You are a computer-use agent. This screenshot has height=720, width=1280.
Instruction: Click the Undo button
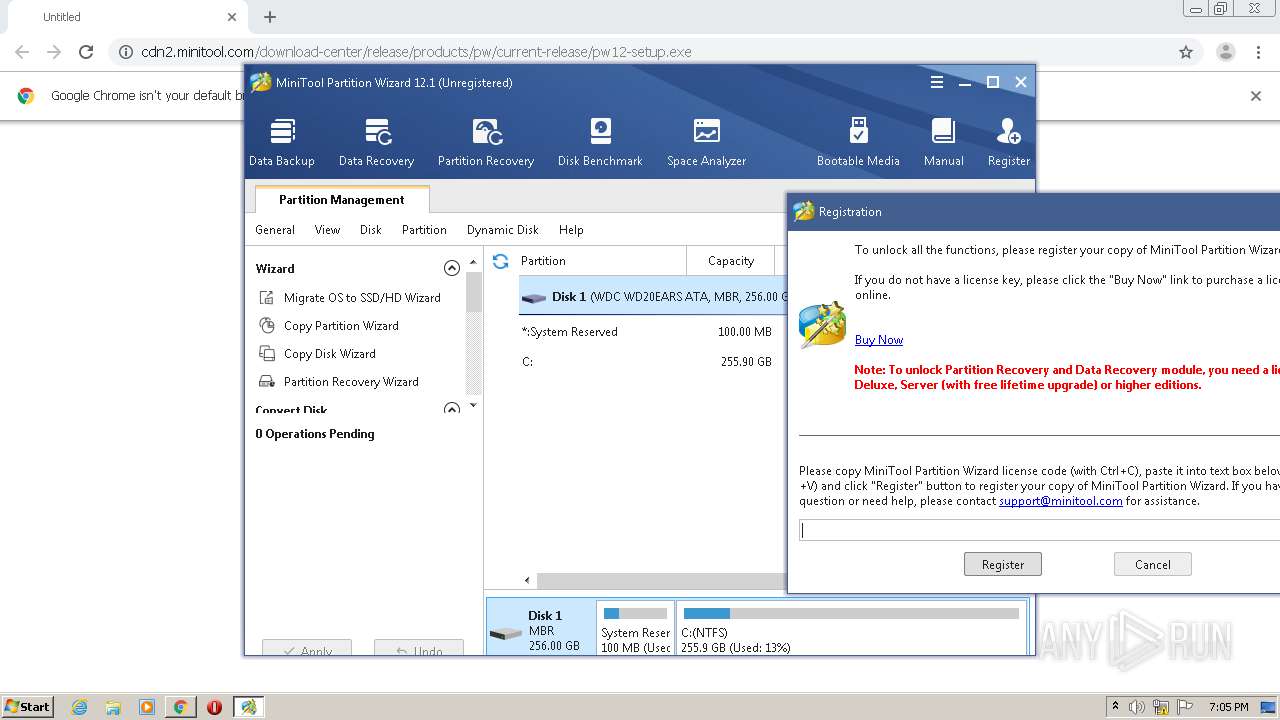(x=419, y=648)
